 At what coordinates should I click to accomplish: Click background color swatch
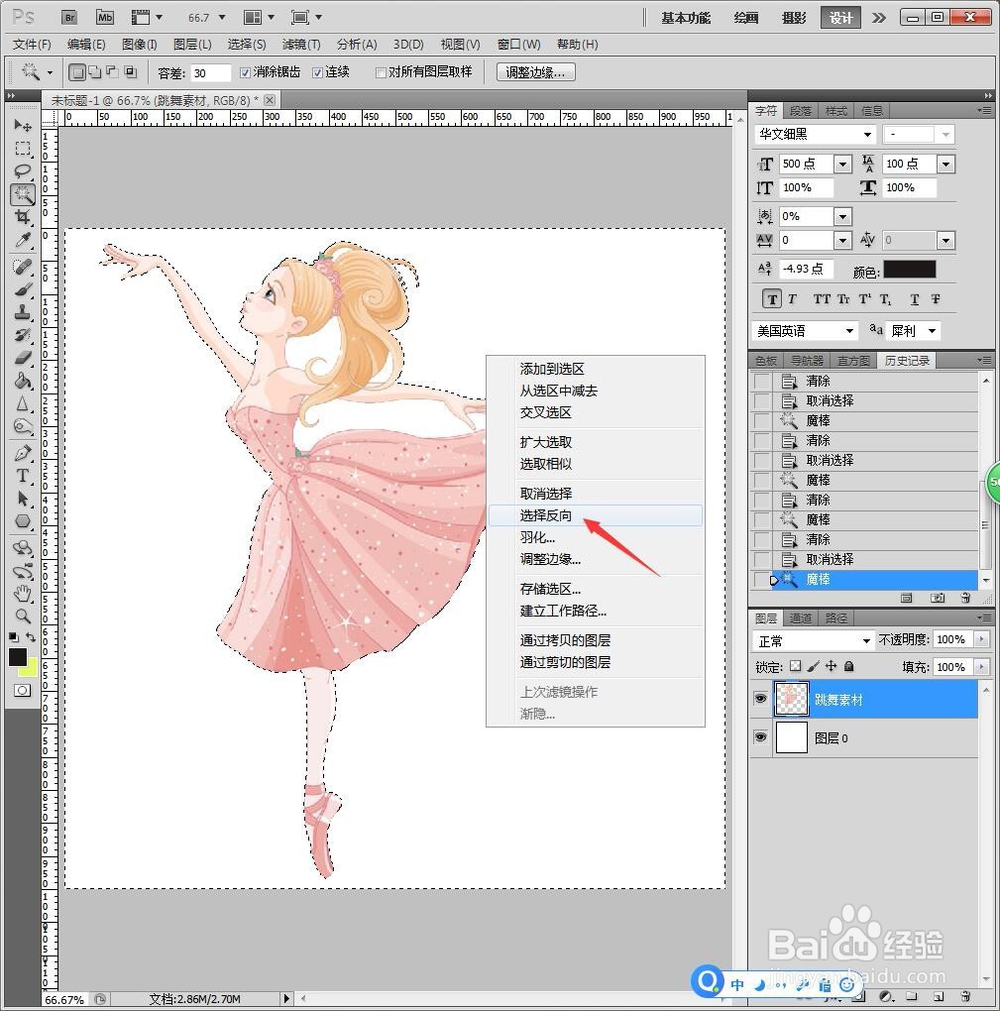coord(31,669)
